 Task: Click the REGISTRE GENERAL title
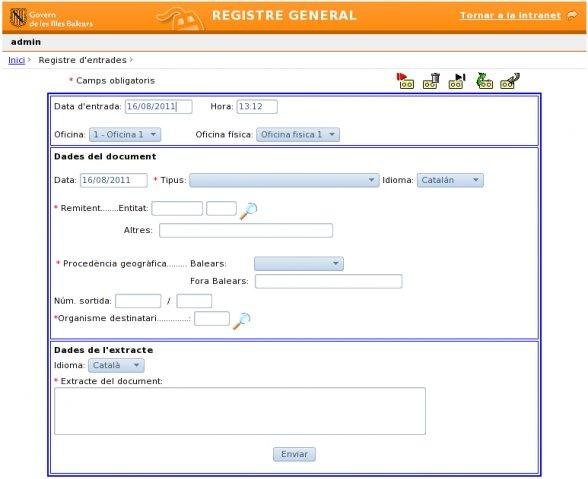click(284, 15)
